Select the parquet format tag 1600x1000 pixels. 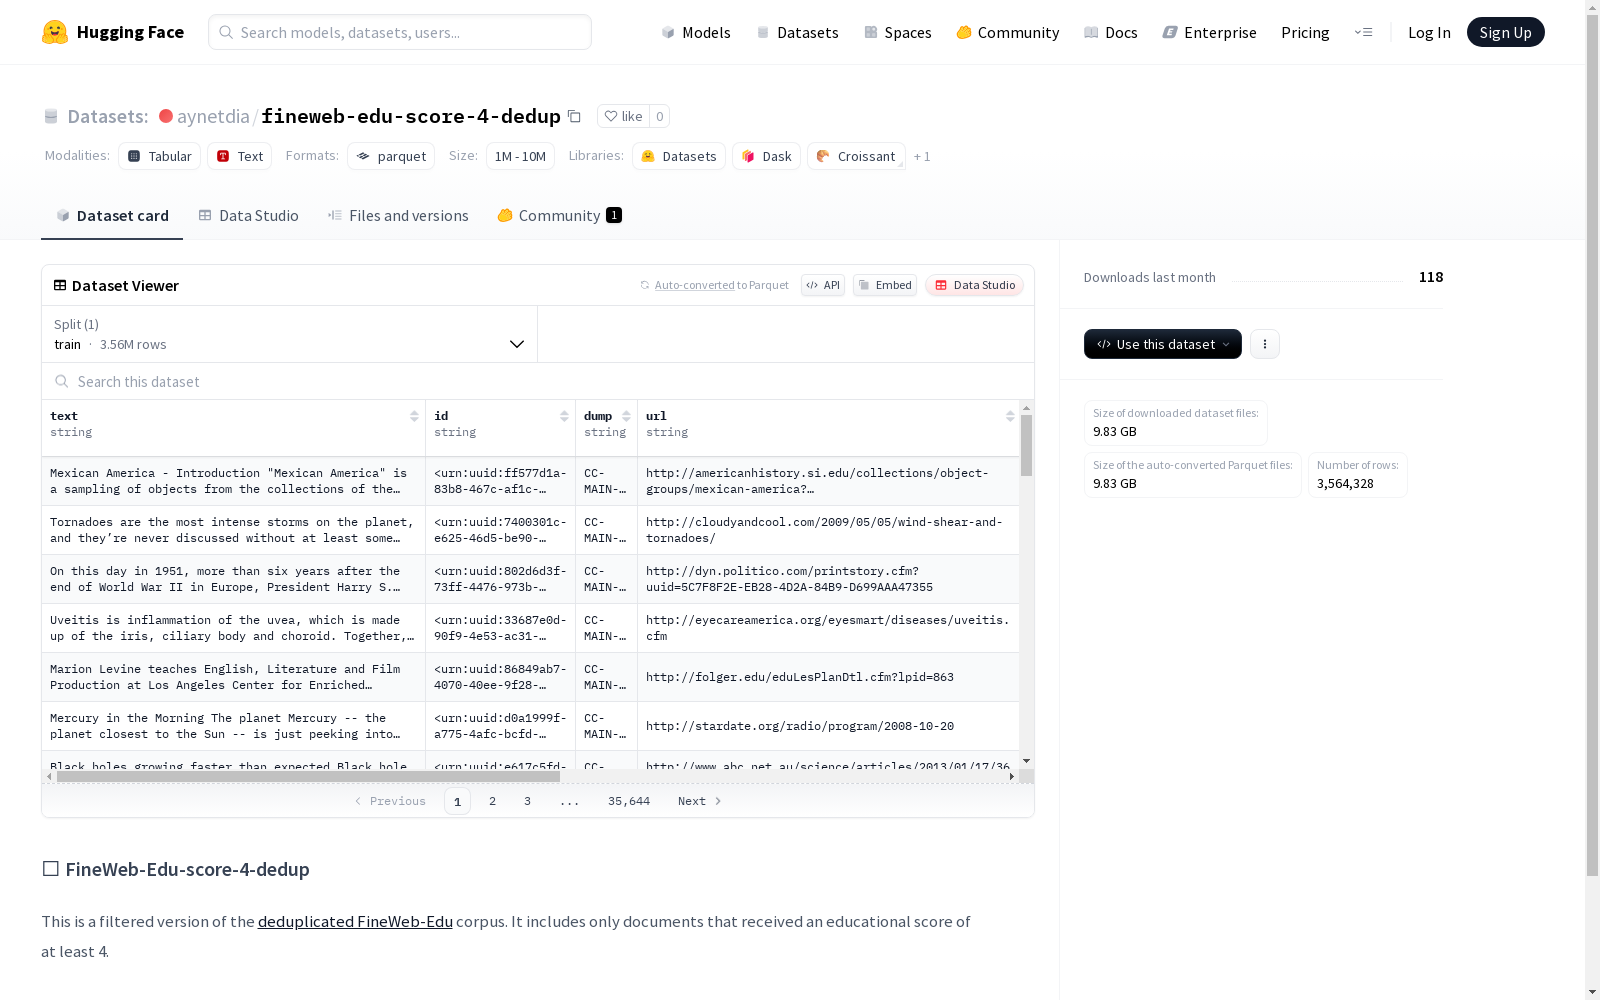(x=391, y=156)
